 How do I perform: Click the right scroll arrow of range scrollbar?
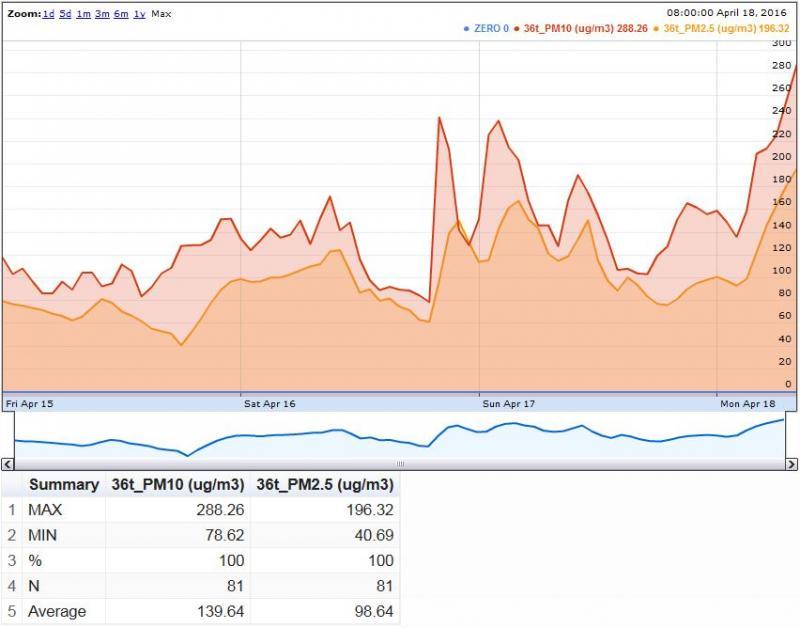(793, 464)
